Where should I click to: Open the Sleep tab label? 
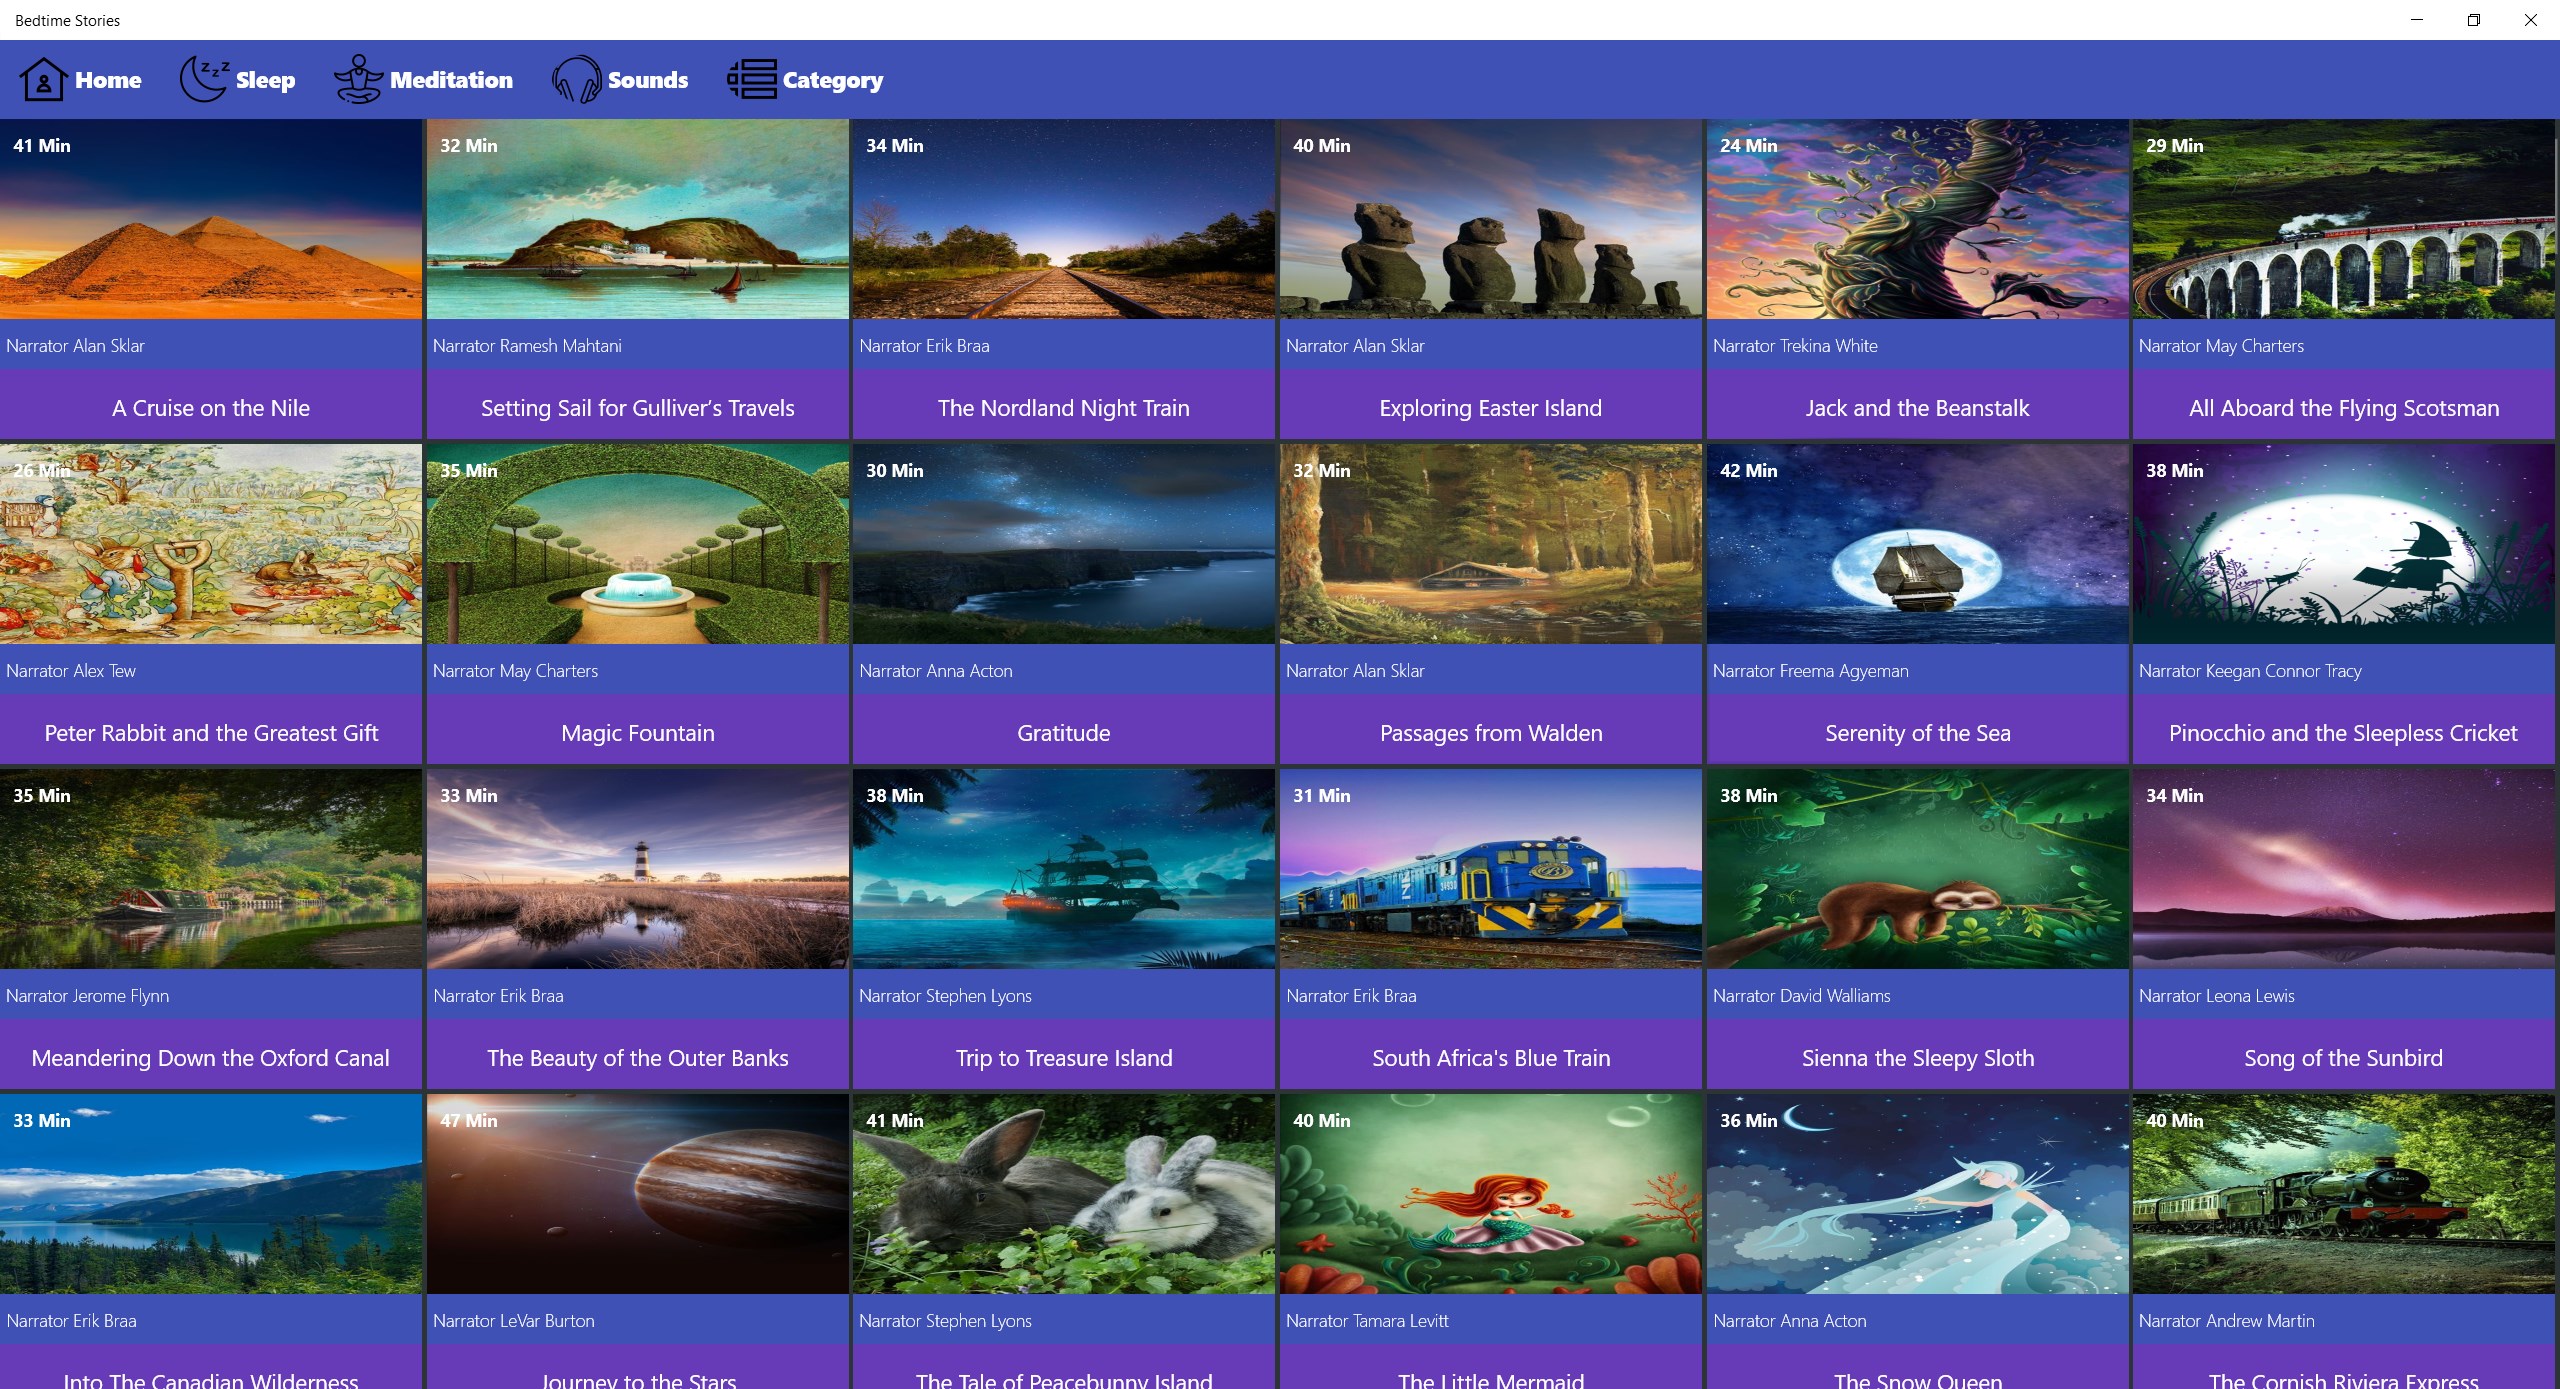(265, 80)
